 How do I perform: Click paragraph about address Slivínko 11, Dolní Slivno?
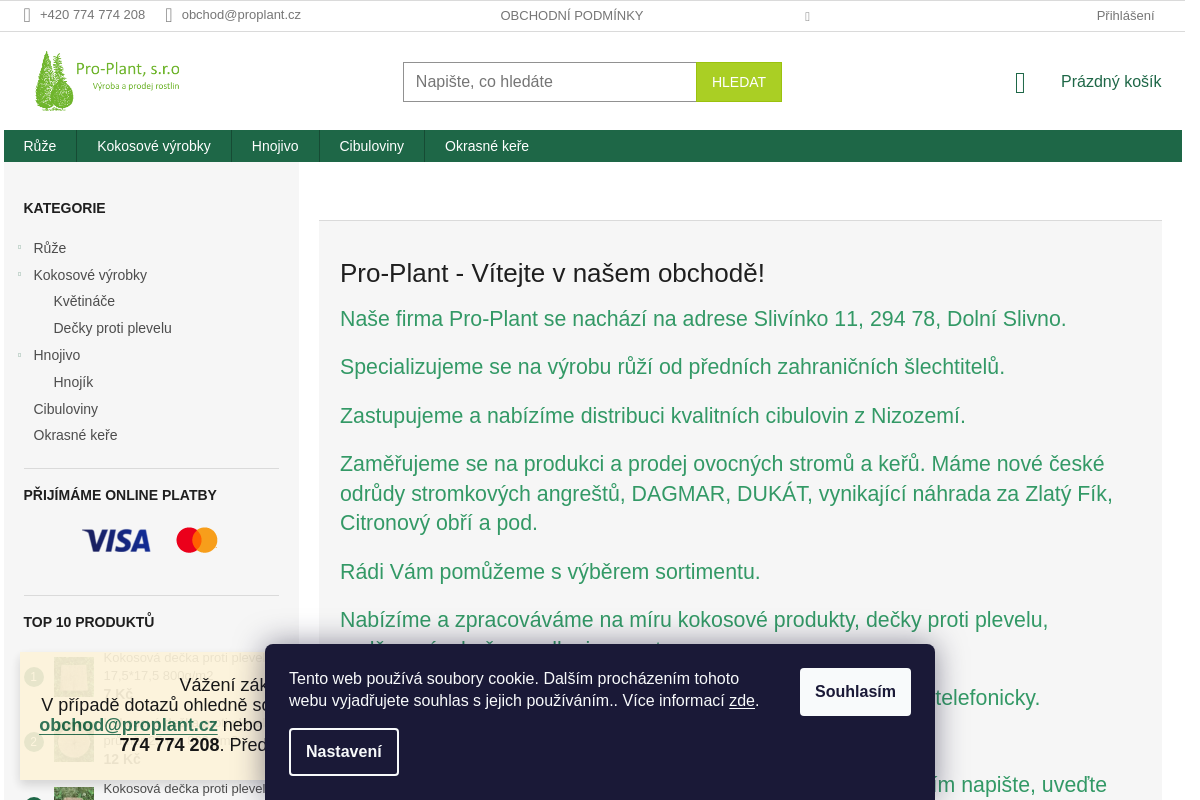703,319
